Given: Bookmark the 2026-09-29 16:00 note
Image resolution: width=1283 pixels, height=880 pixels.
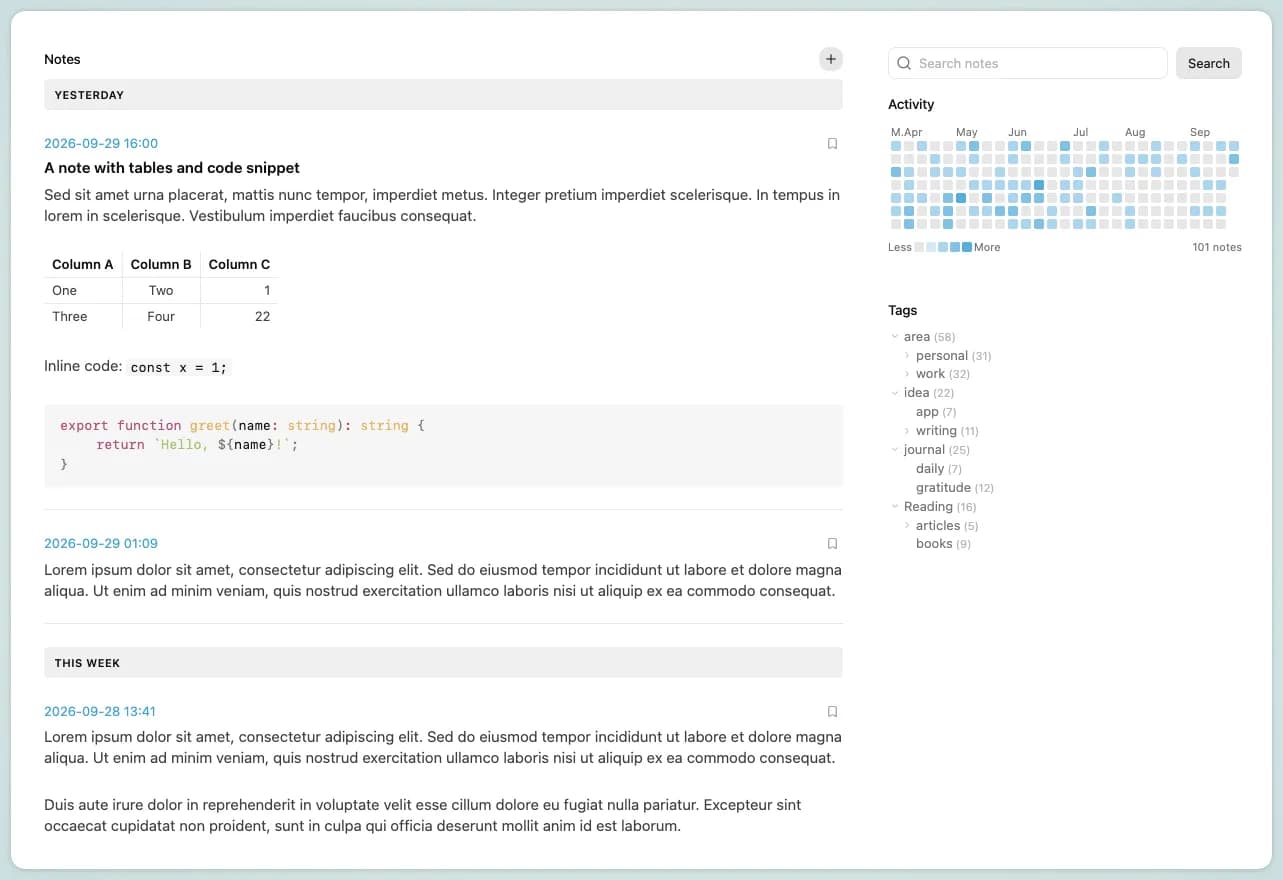Looking at the screenshot, I should (832, 144).
